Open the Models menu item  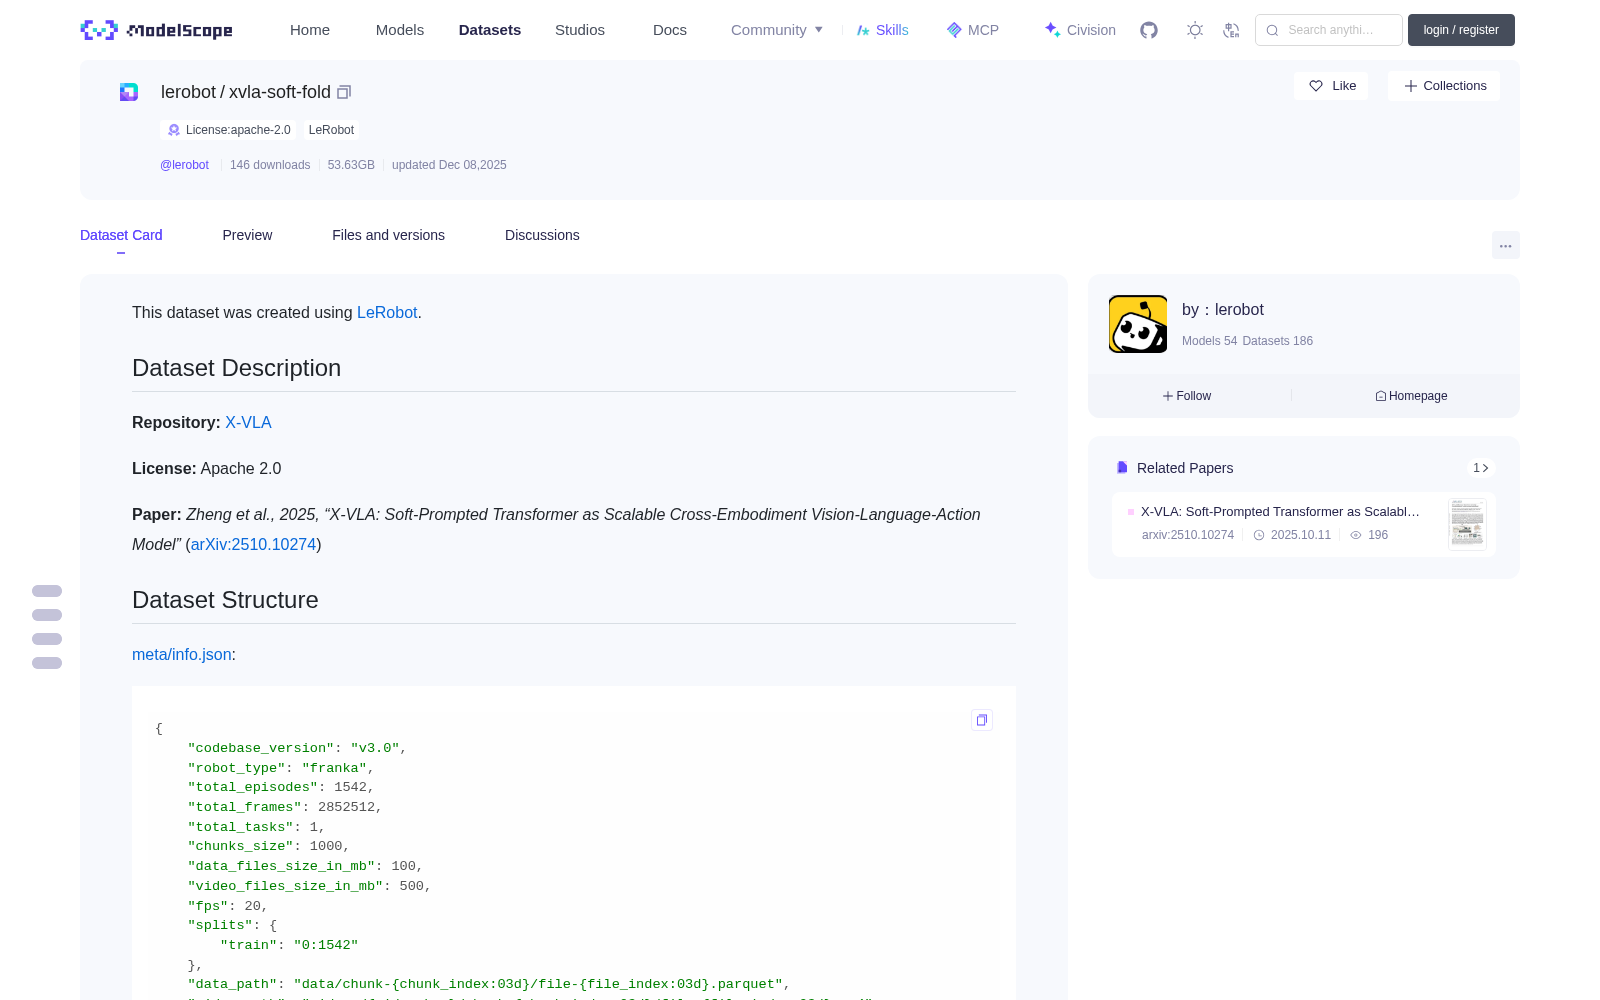(x=400, y=30)
